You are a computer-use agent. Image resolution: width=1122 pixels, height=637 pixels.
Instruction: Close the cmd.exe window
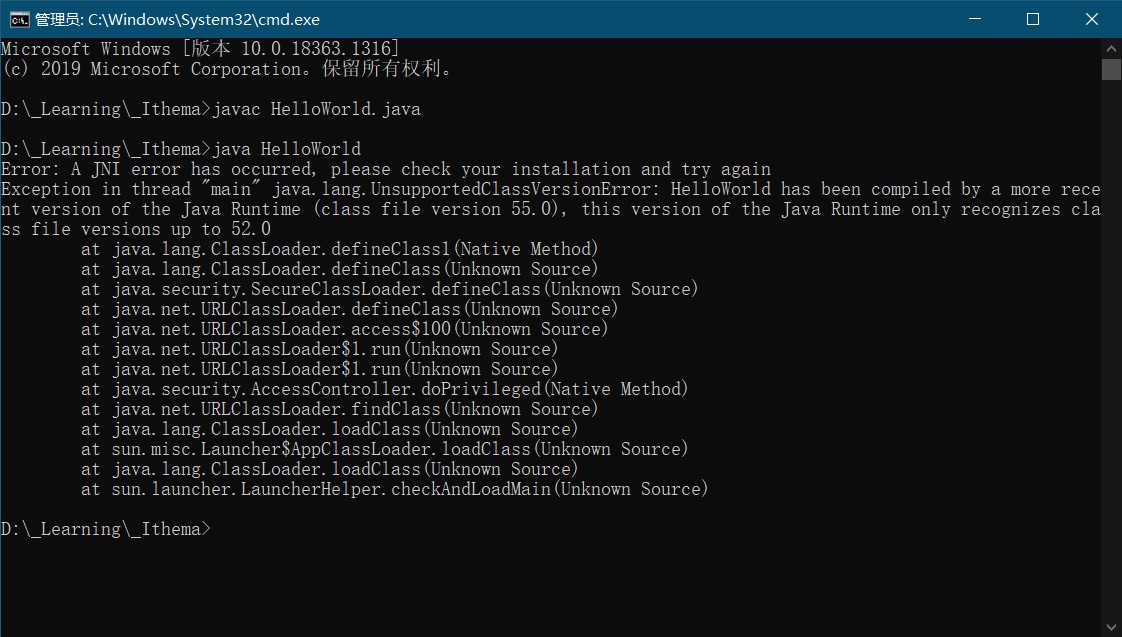coord(1091,19)
